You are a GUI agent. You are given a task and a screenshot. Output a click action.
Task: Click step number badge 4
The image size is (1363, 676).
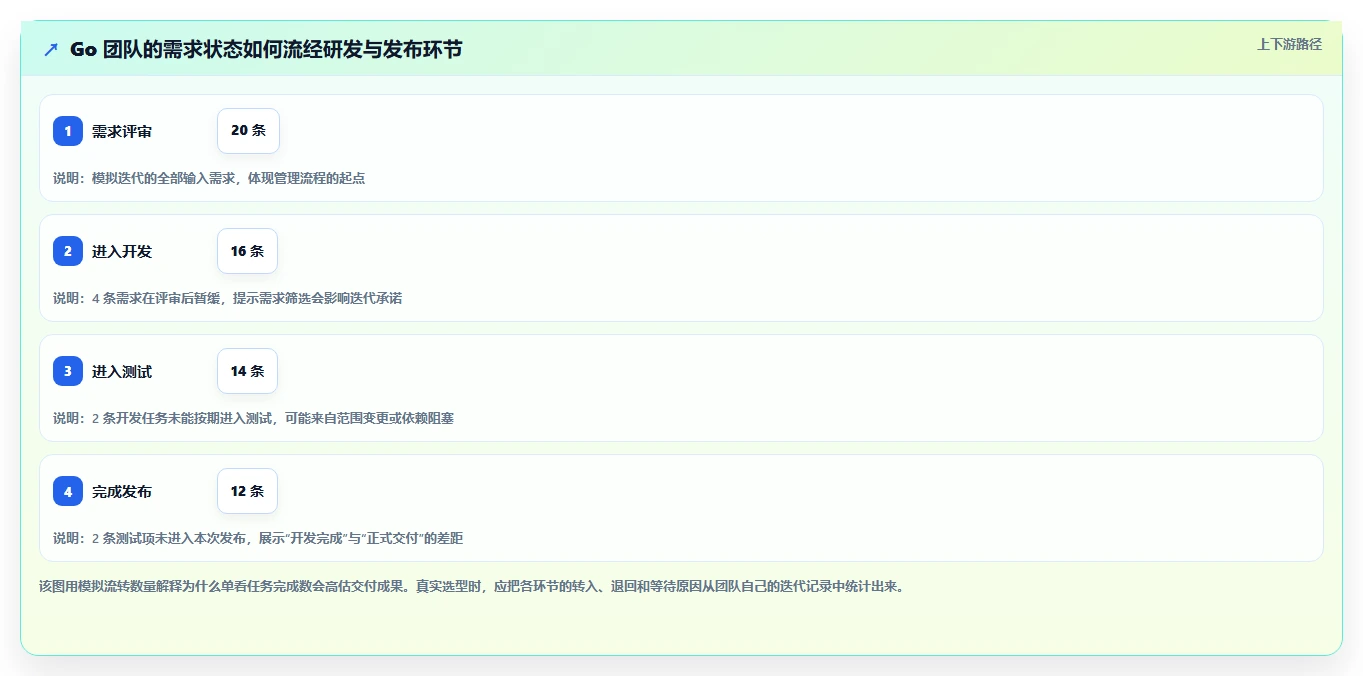tap(68, 491)
